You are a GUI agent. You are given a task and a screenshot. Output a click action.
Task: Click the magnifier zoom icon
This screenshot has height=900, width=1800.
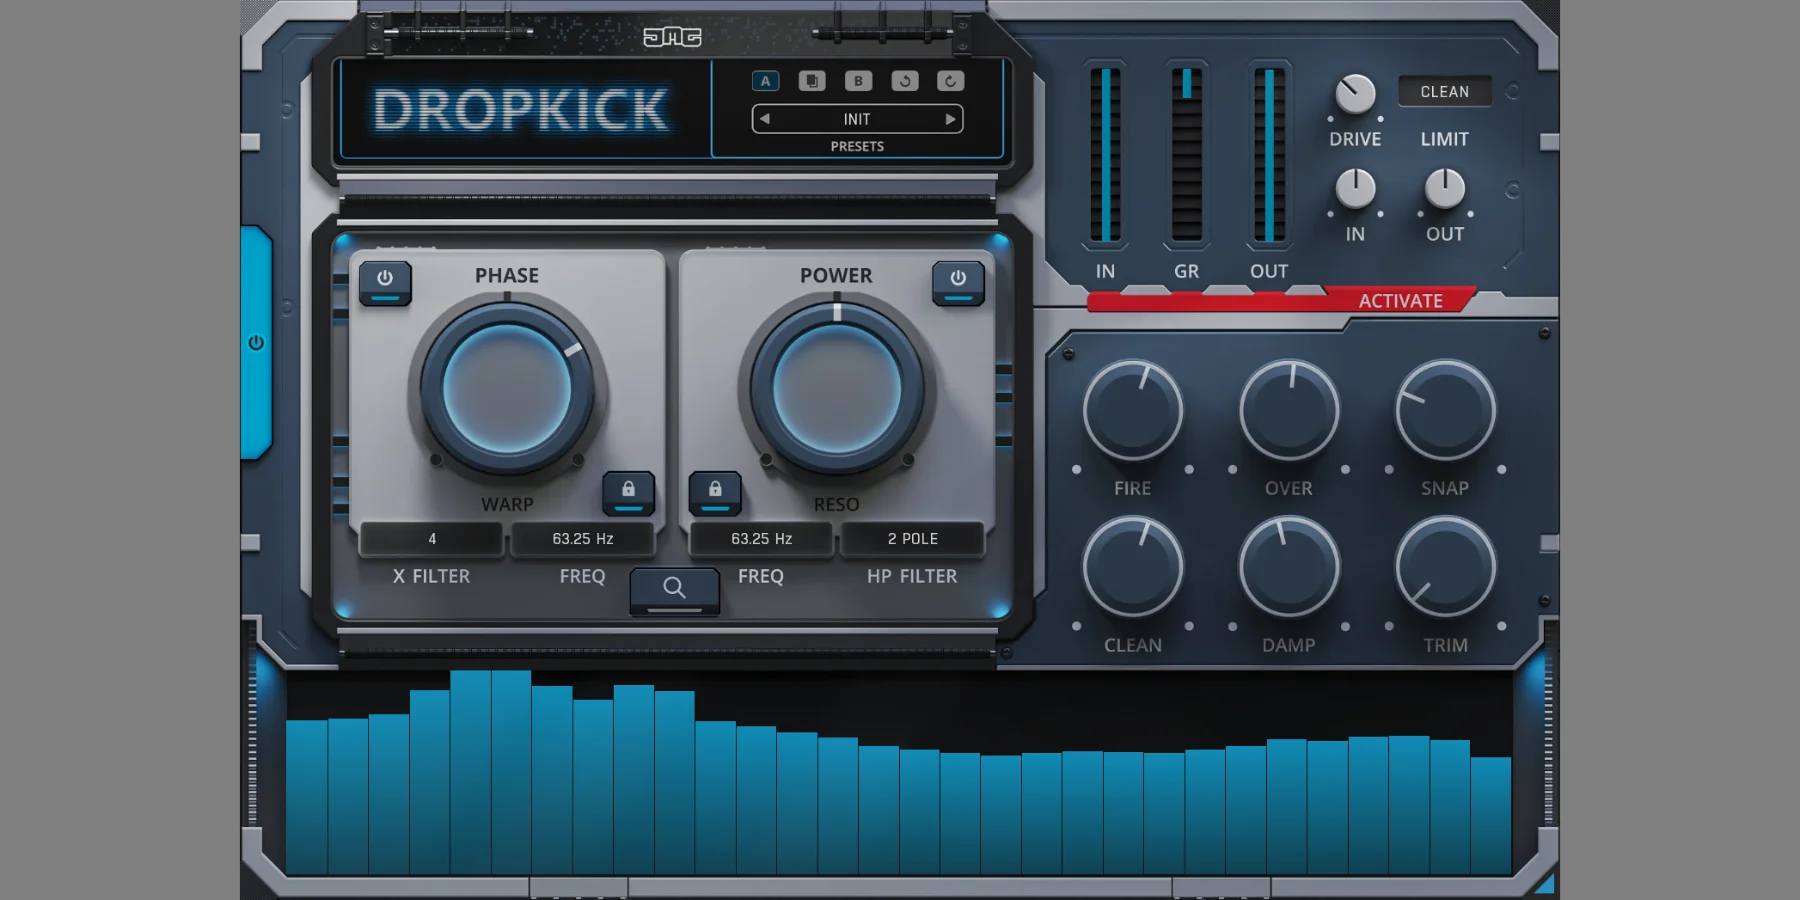(675, 589)
